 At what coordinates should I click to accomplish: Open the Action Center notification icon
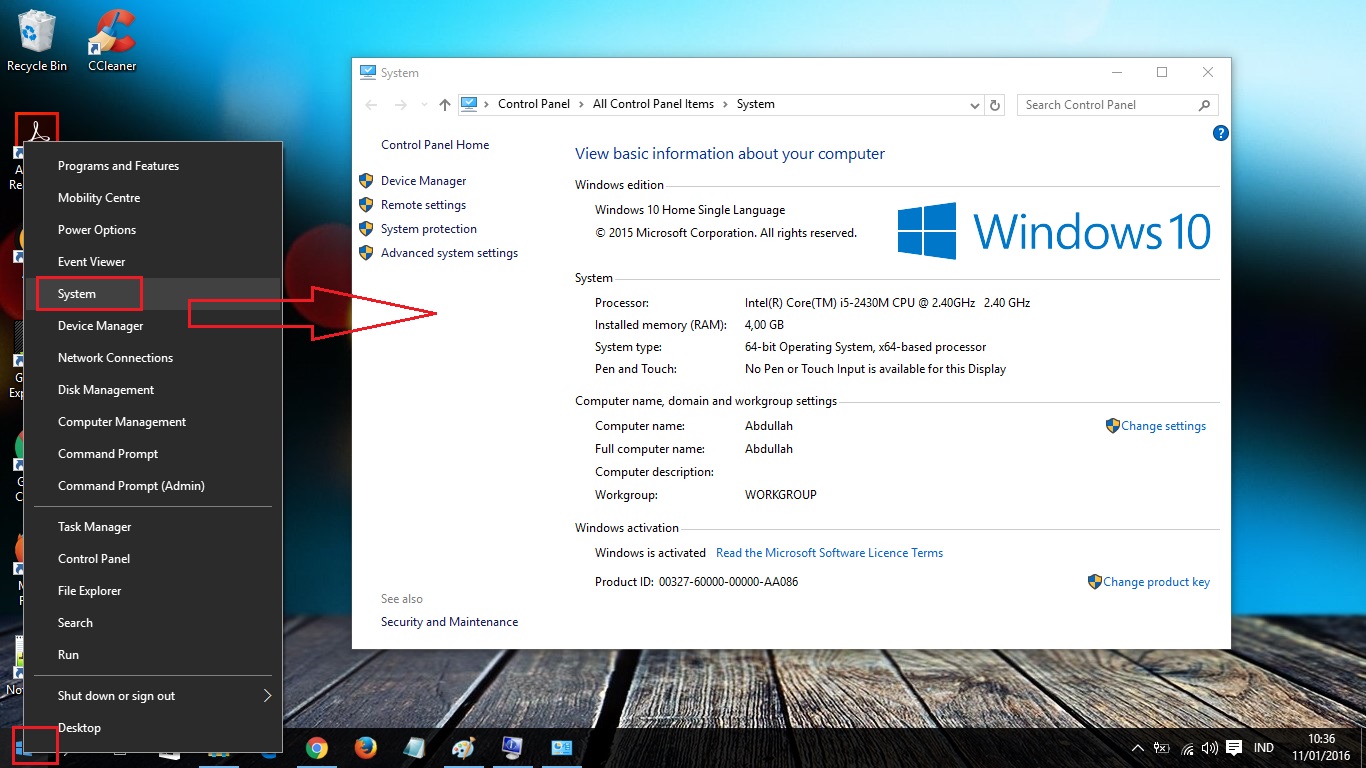tap(1234, 748)
